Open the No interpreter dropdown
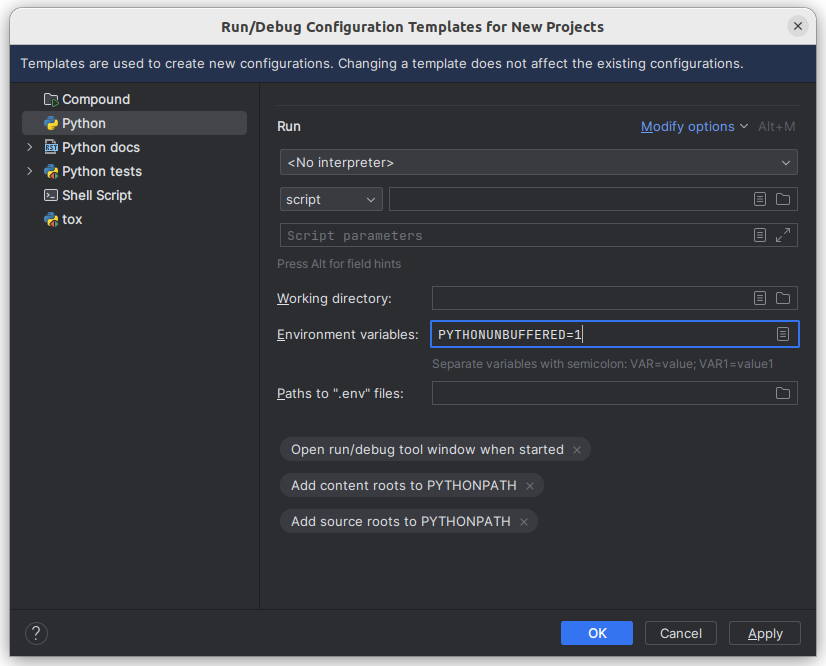826x666 pixels. (x=538, y=162)
